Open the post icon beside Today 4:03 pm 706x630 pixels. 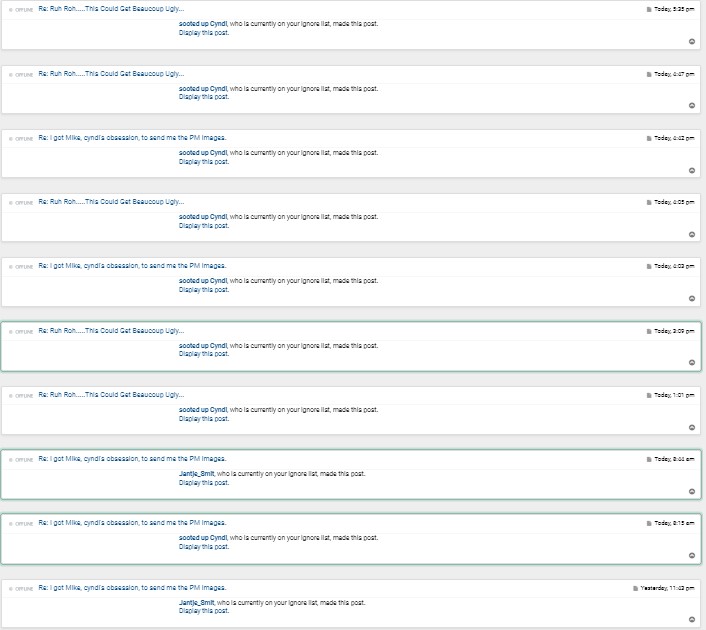(649, 266)
